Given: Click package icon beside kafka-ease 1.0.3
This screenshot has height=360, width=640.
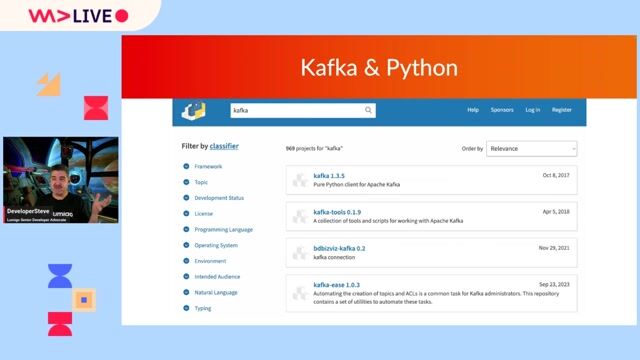Looking at the screenshot, I should tap(300, 293).
